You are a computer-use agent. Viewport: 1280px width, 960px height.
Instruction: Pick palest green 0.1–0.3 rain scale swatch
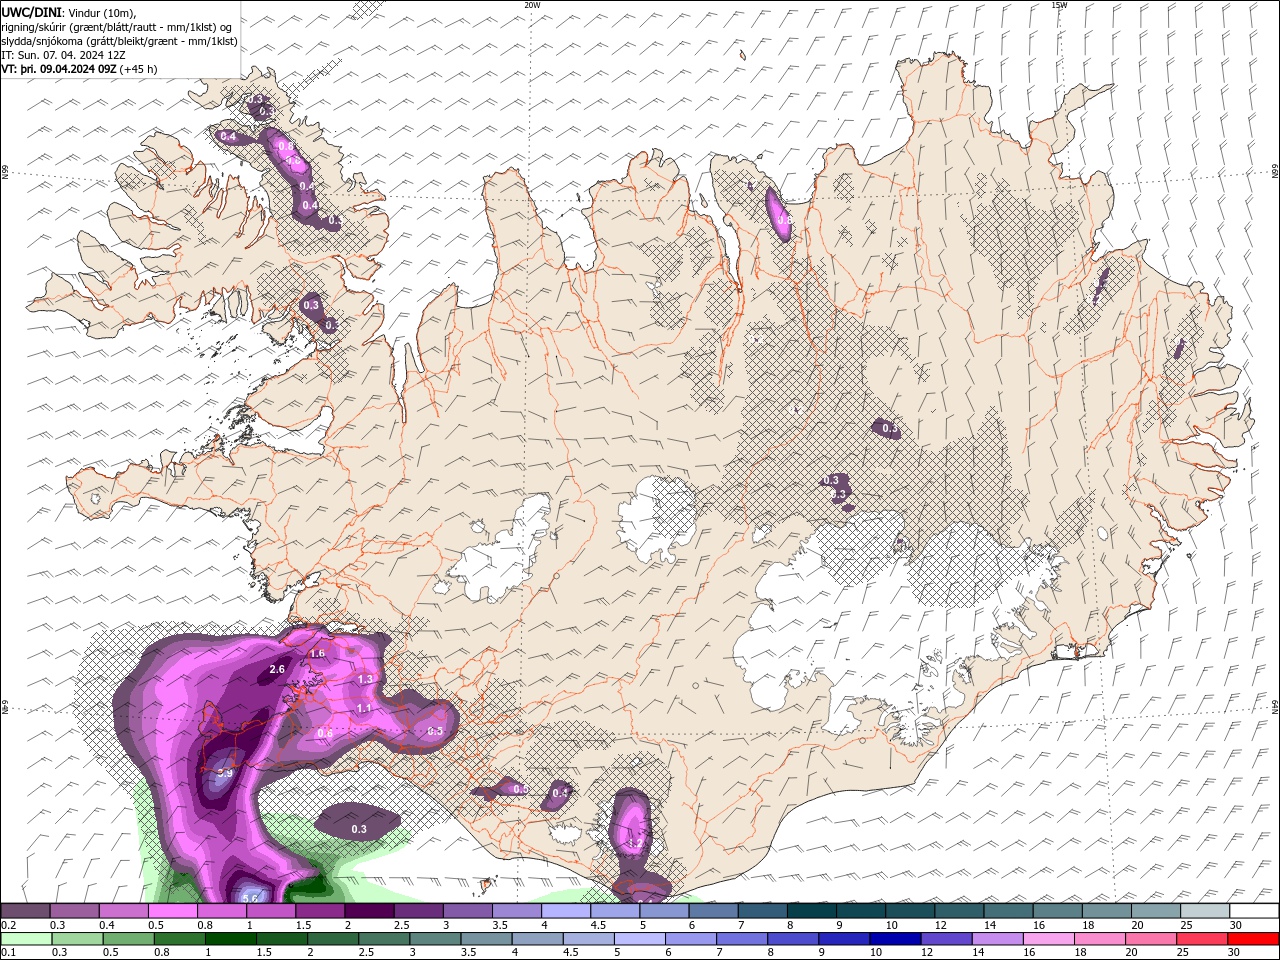tap(26, 939)
